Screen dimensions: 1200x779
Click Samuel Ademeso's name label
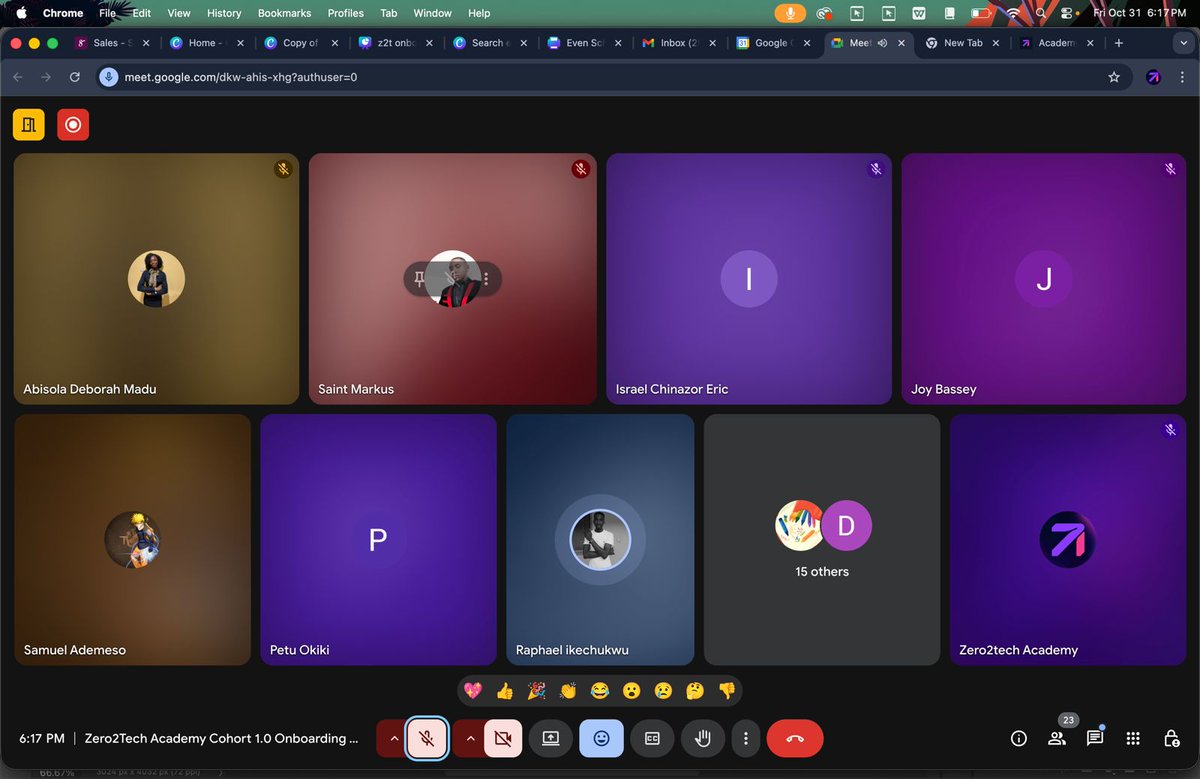point(75,650)
